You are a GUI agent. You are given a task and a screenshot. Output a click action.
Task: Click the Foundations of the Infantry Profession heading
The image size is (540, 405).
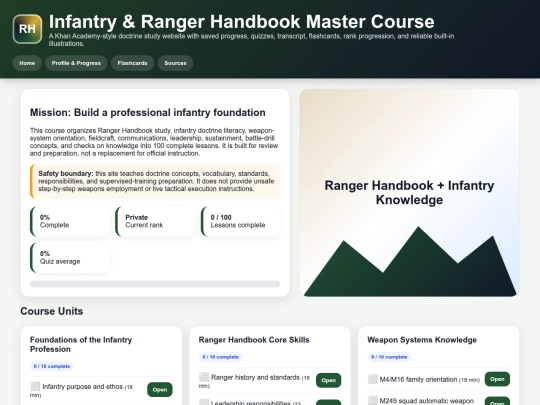[81, 344]
